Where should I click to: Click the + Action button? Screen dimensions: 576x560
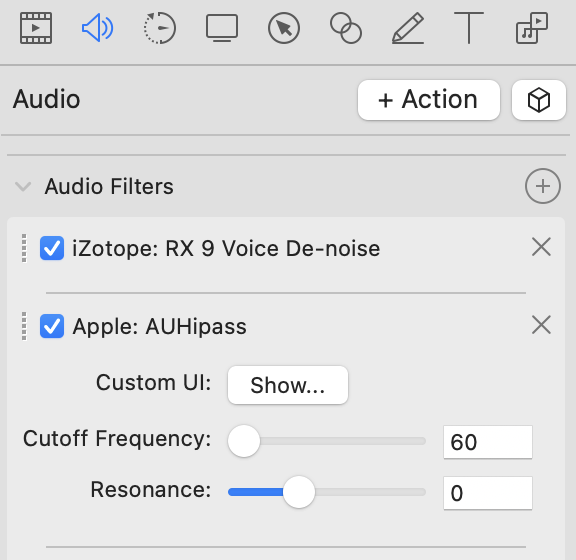[429, 100]
